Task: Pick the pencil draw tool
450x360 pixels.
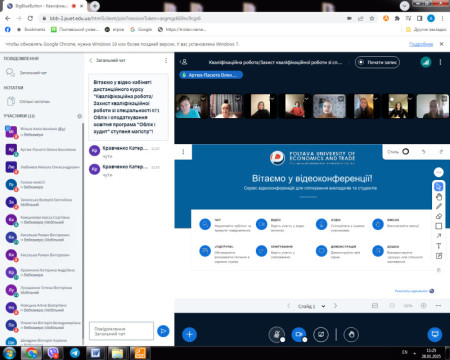Action: pyautogui.click(x=439, y=206)
